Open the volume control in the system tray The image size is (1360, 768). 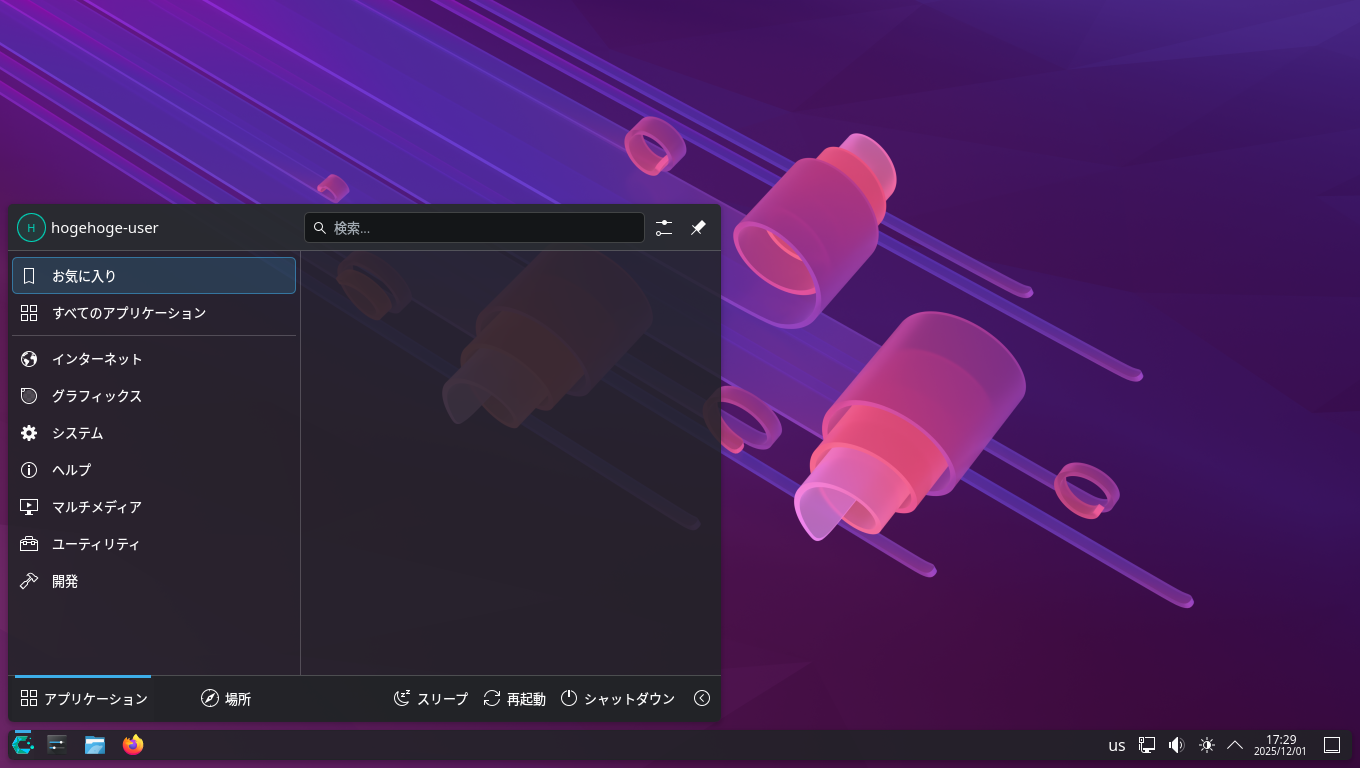tap(1176, 744)
